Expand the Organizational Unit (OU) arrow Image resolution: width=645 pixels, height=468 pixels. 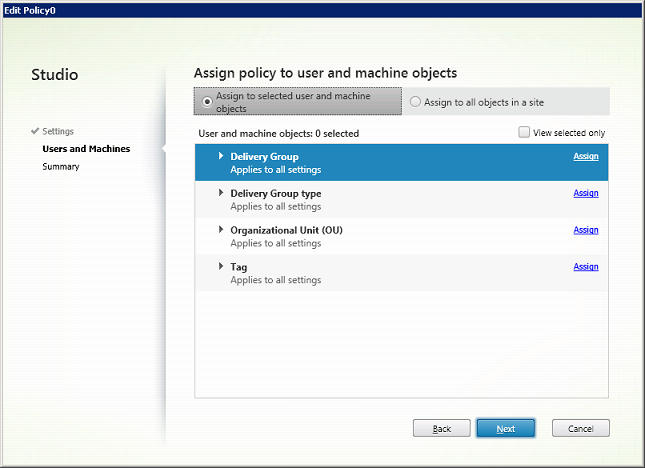pyautogui.click(x=221, y=230)
